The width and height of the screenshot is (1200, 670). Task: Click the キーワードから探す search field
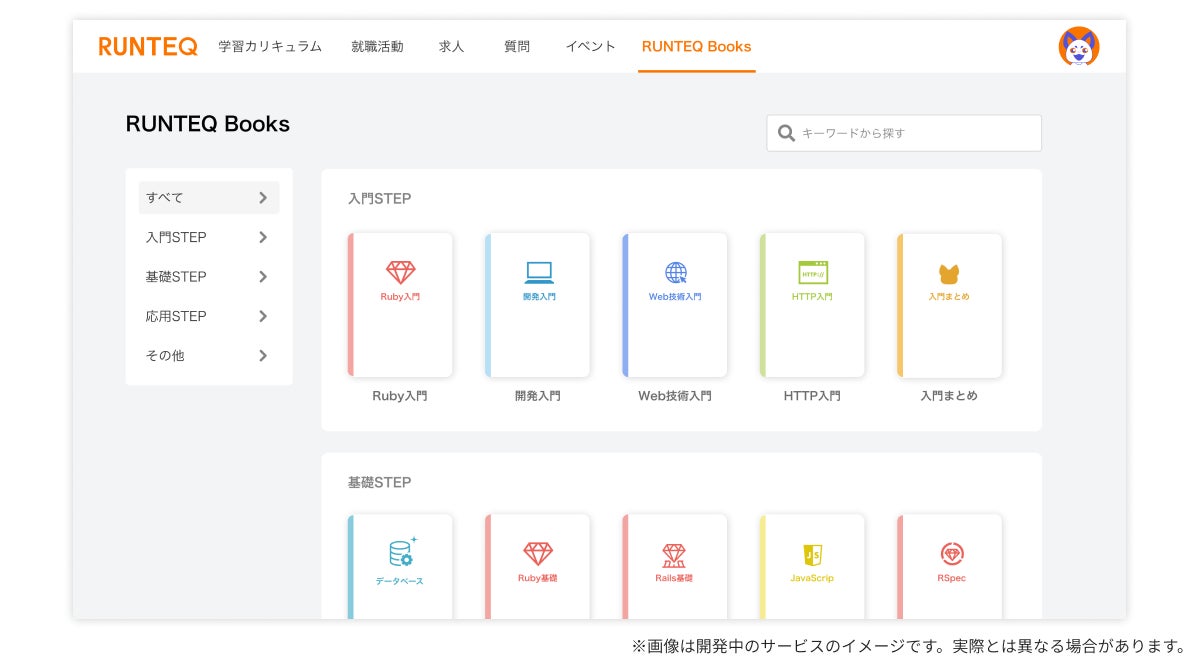pyautogui.click(x=904, y=133)
